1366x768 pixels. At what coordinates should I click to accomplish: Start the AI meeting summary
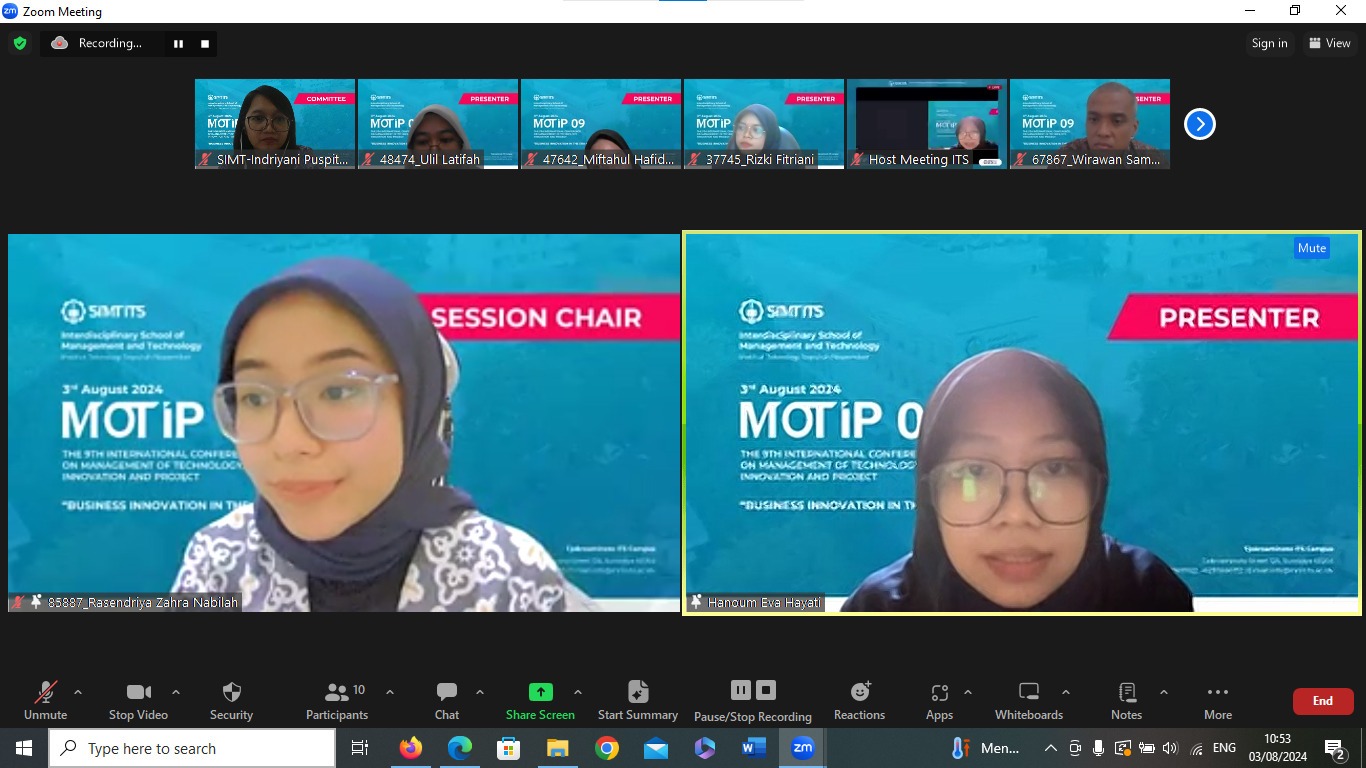click(x=637, y=700)
